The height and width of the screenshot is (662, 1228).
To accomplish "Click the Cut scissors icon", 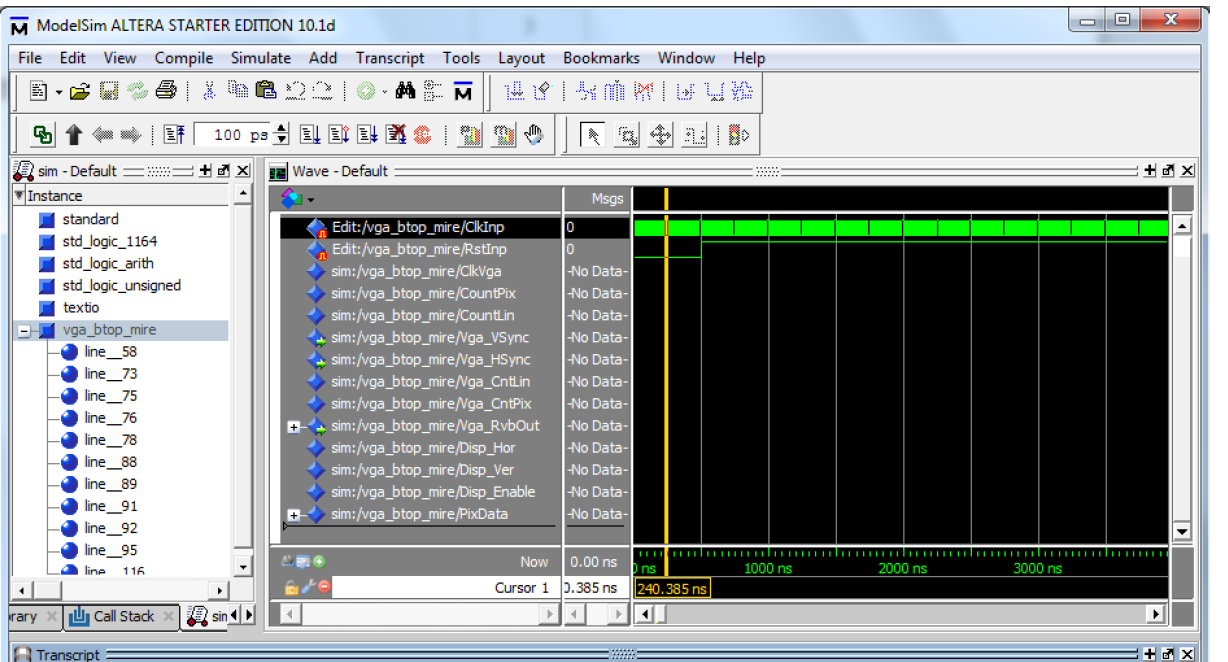I will tap(210, 92).
